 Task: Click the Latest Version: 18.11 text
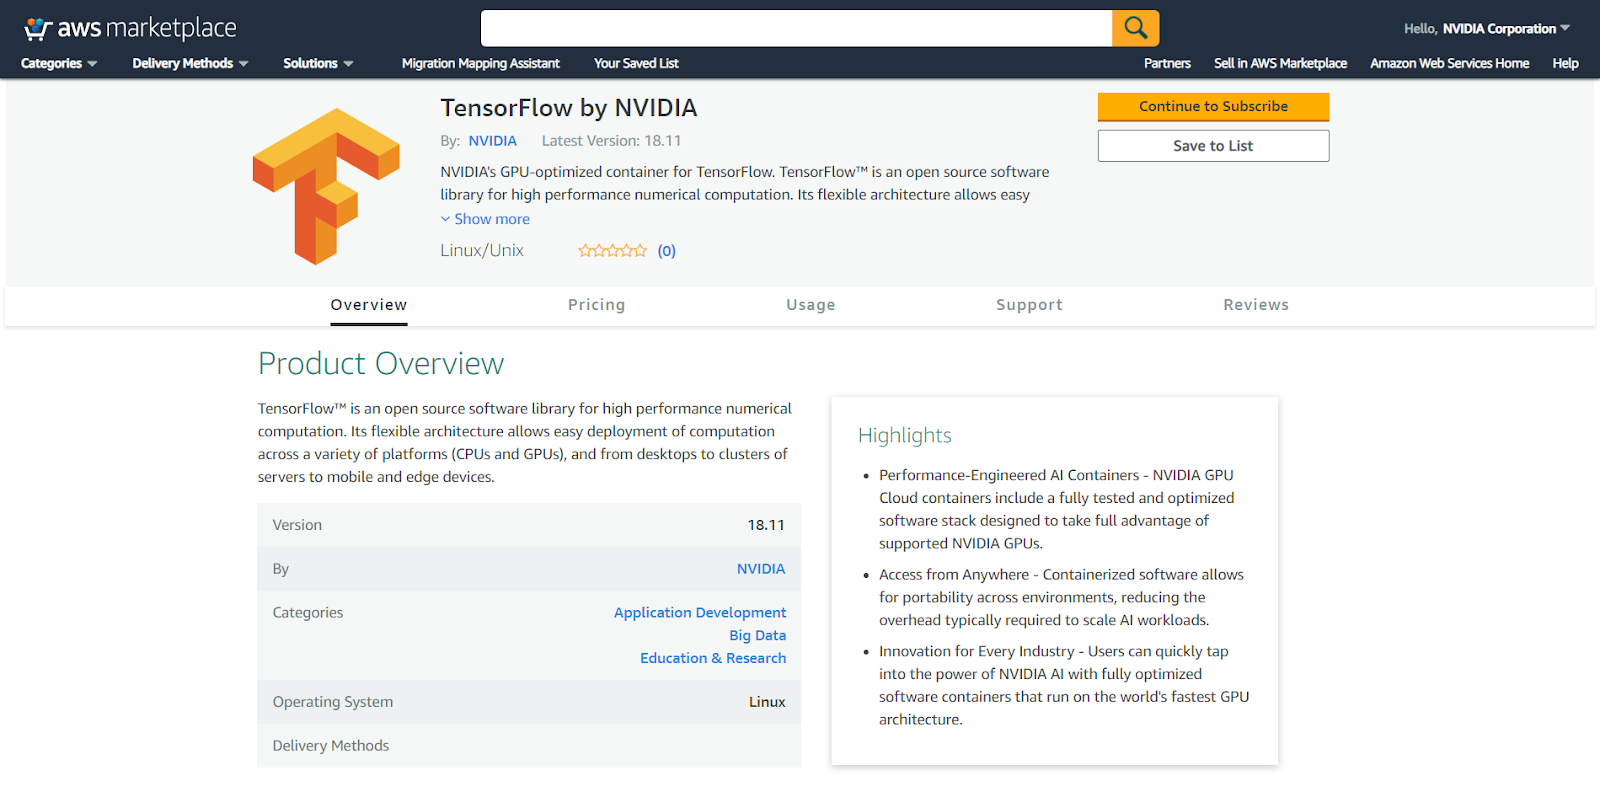click(611, 141)
